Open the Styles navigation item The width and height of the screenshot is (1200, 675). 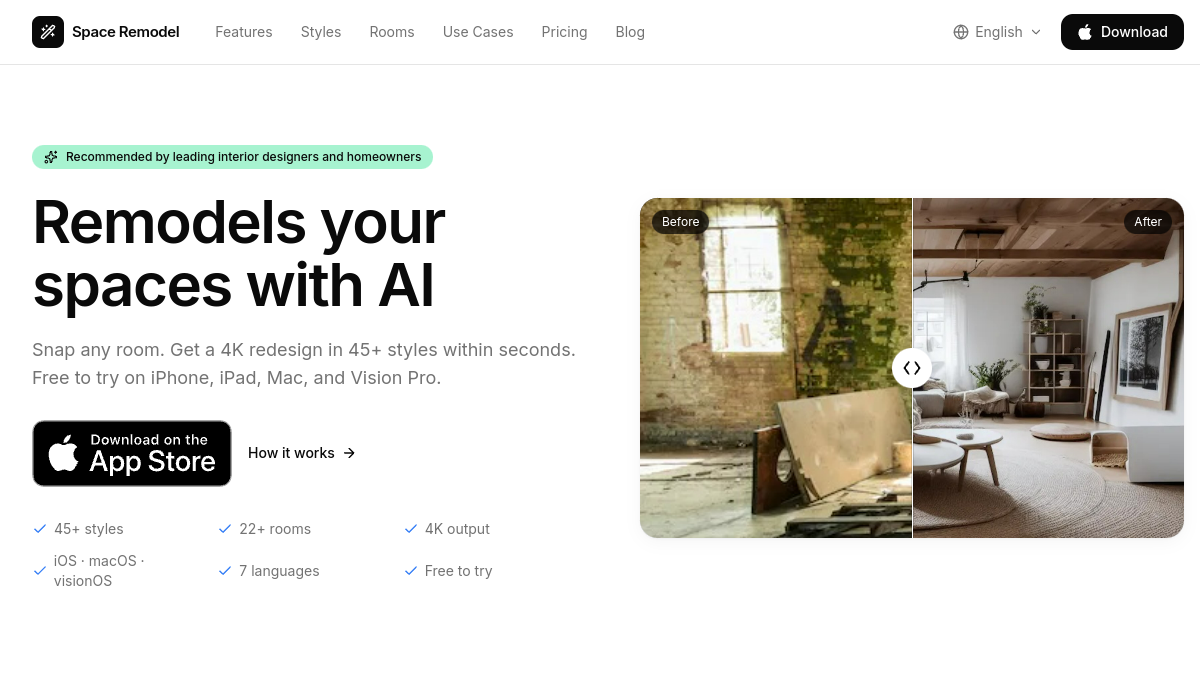(x=321, y=32)
